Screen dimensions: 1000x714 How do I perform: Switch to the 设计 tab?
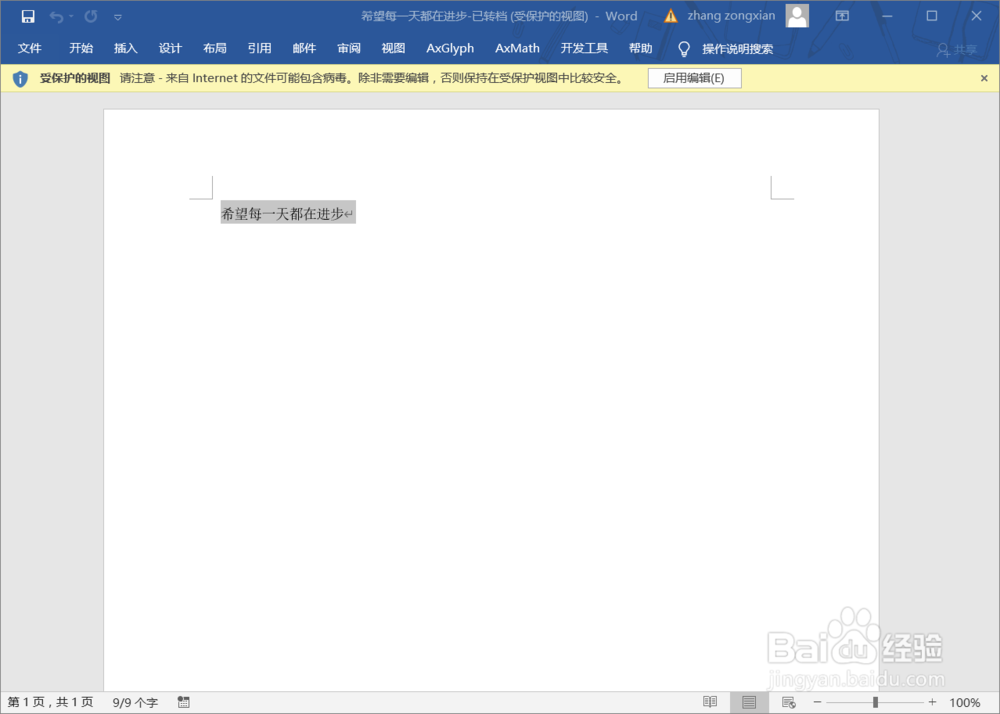click(x=170, y=48)
